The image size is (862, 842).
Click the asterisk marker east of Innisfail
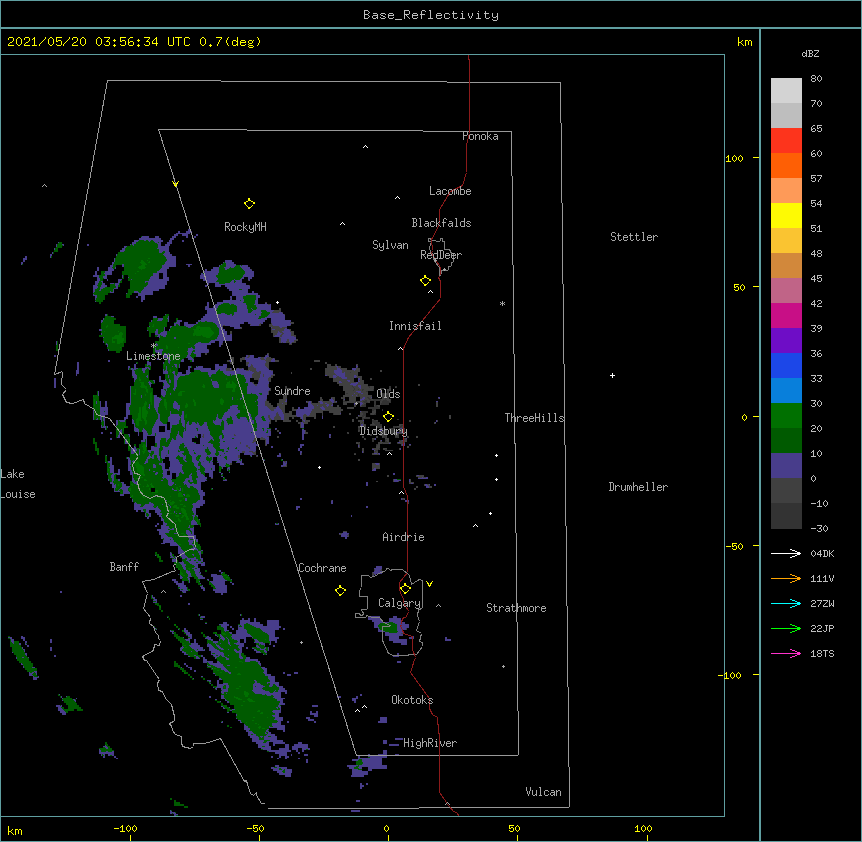(x=502, y=304)
